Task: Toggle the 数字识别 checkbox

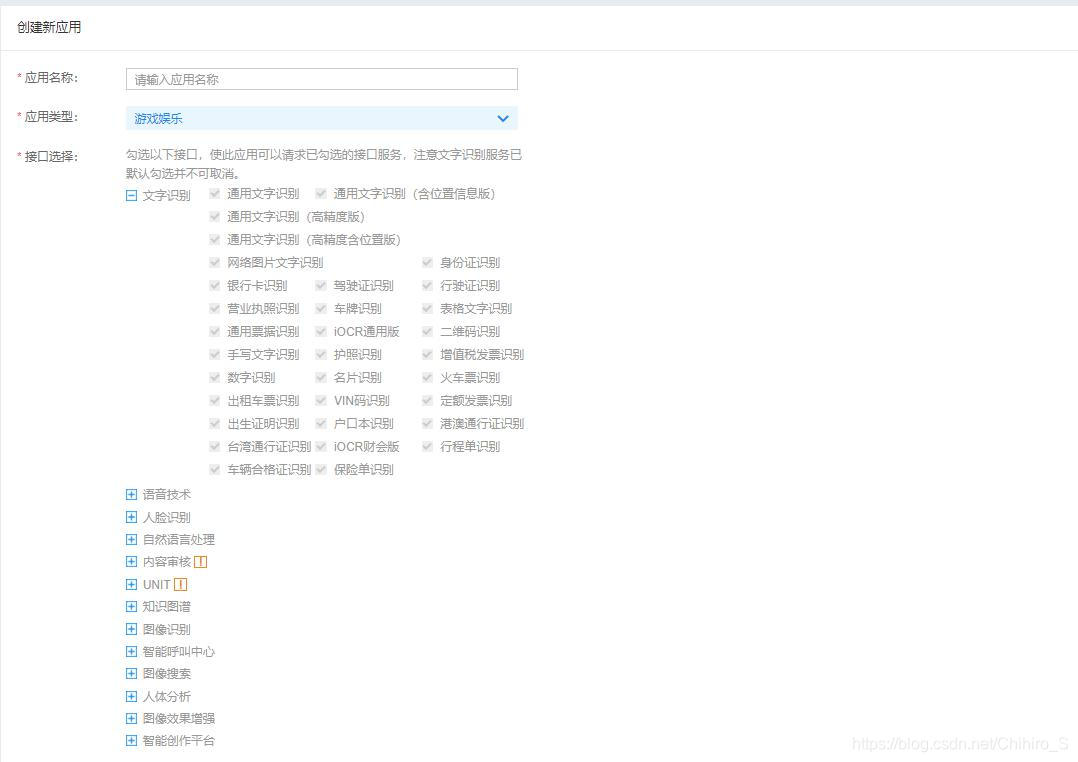Action: point(214,378)
